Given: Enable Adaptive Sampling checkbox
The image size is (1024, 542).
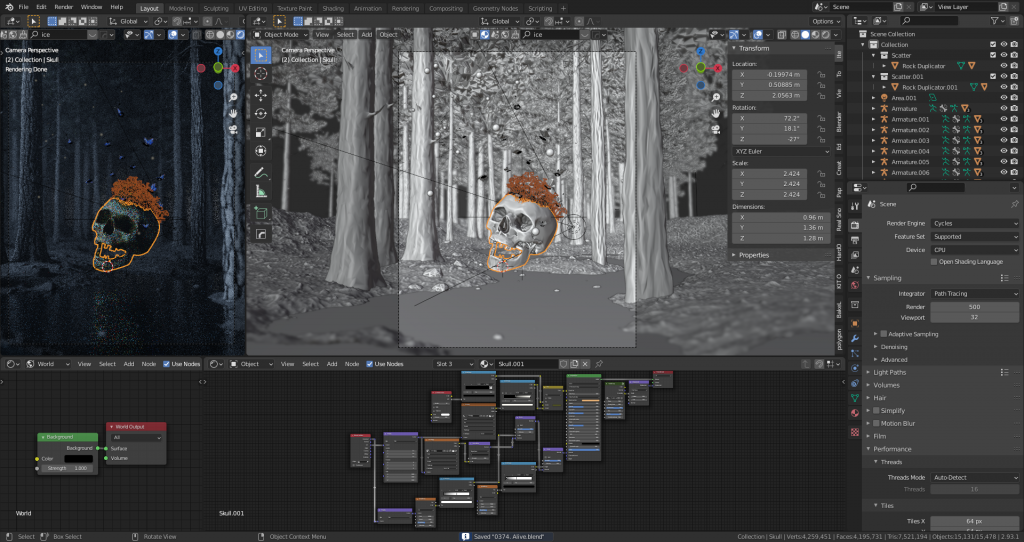Looking at the screenshot, I should pyautogui.click(x=884, y=334).
